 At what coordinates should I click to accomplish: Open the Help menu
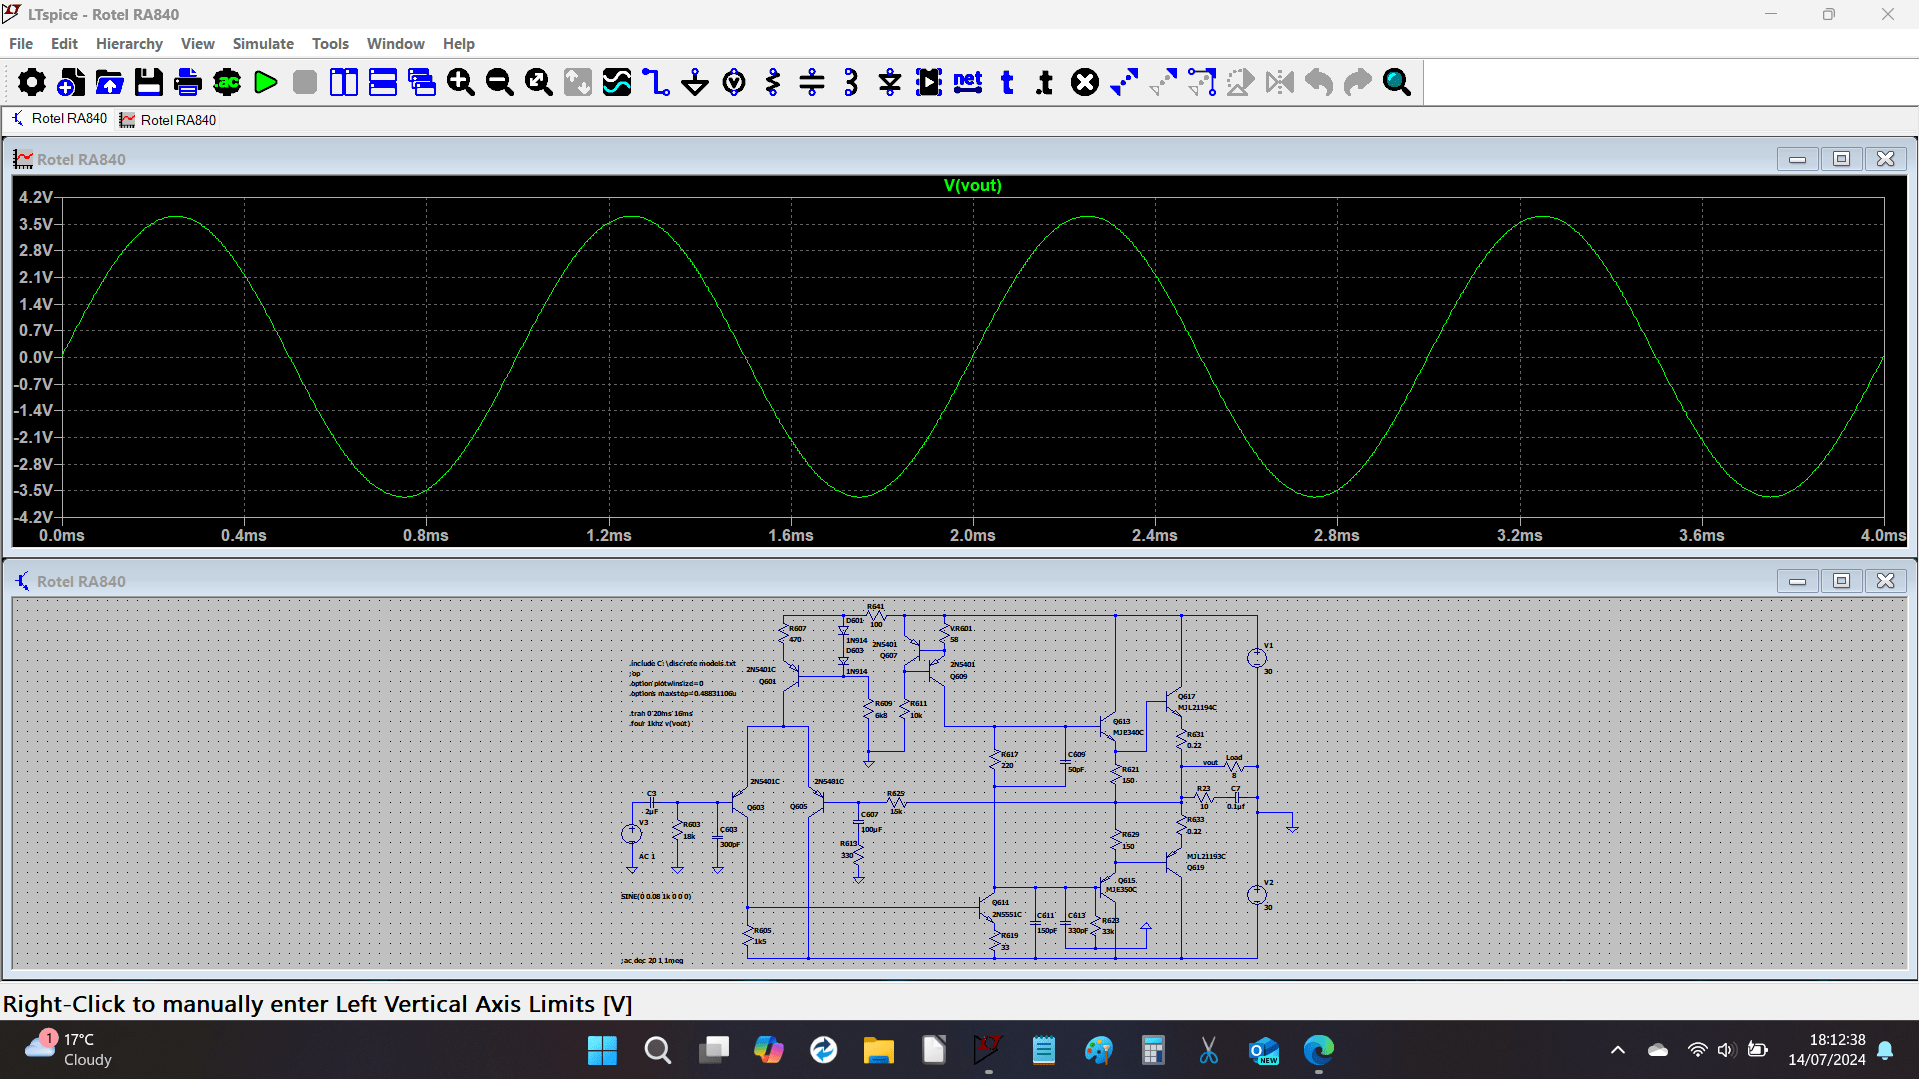(x=458, y=44)
